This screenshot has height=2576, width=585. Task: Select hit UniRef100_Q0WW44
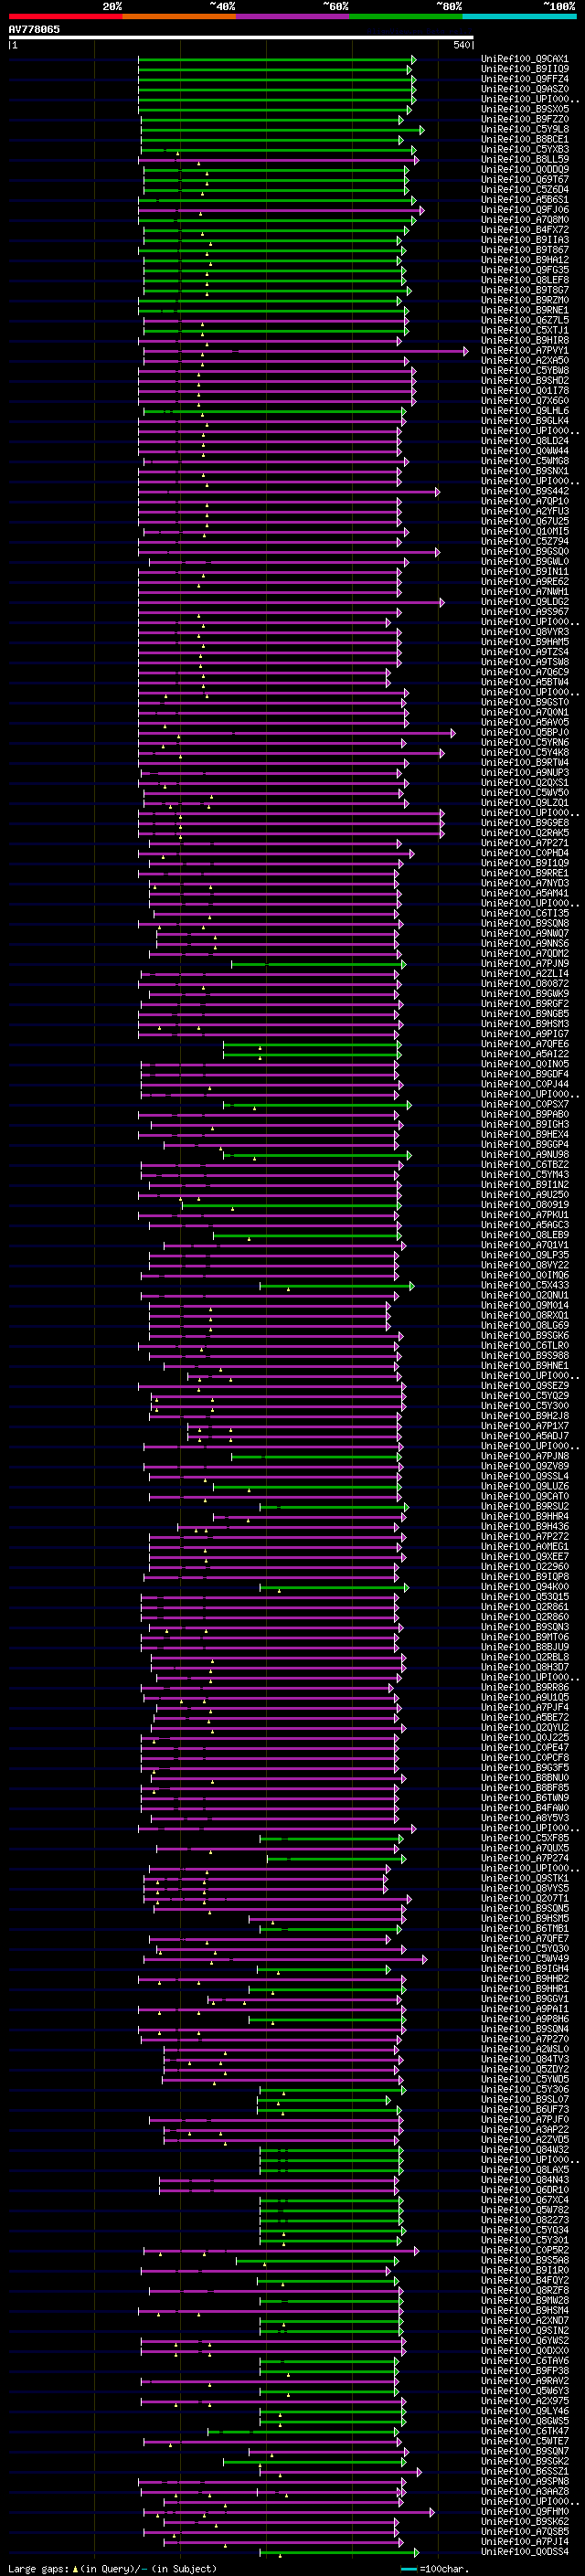pyautogui.click(x=525, y=451)
